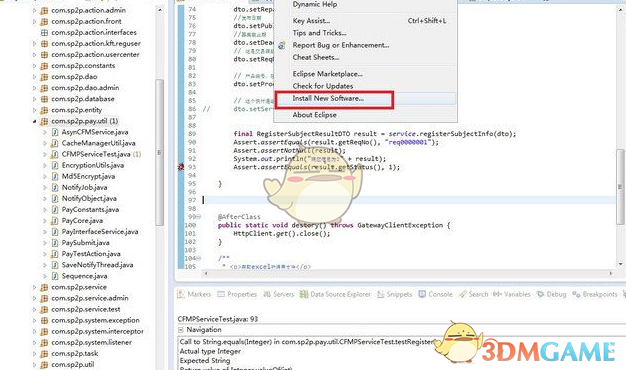Click editor vertical scrollbar down arrow
The height and width of the screenshot is (370, 626).
point(620,264)
